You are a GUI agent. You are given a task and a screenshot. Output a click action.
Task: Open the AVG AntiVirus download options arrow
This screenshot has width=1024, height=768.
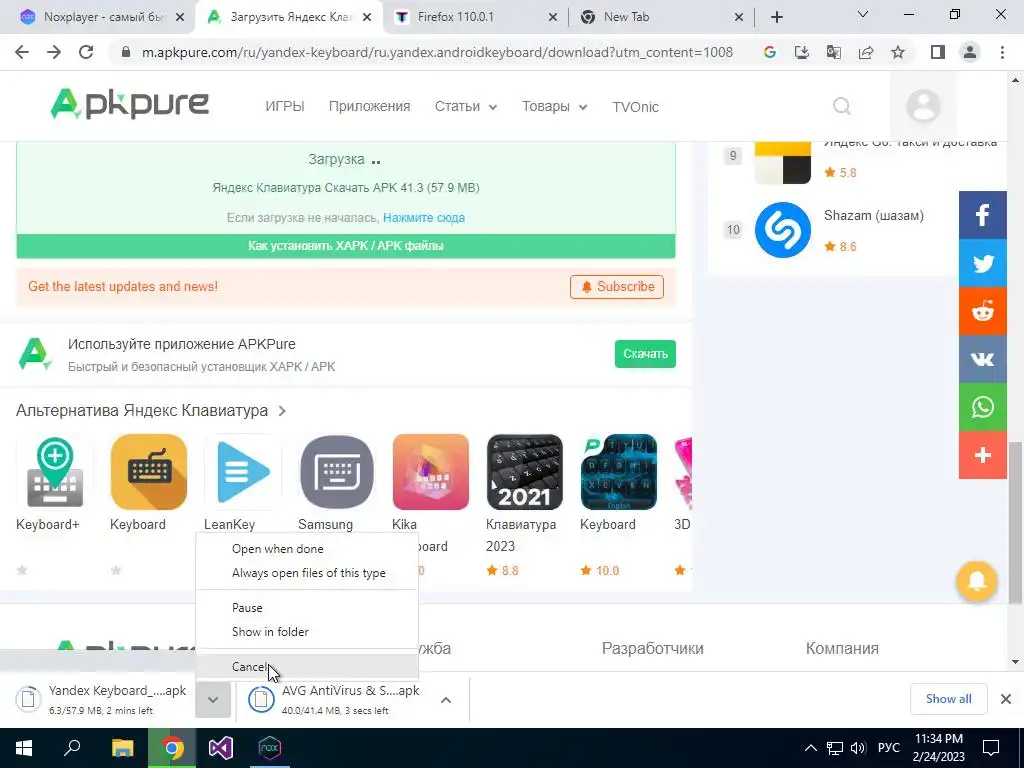click(x=445, y=699)
